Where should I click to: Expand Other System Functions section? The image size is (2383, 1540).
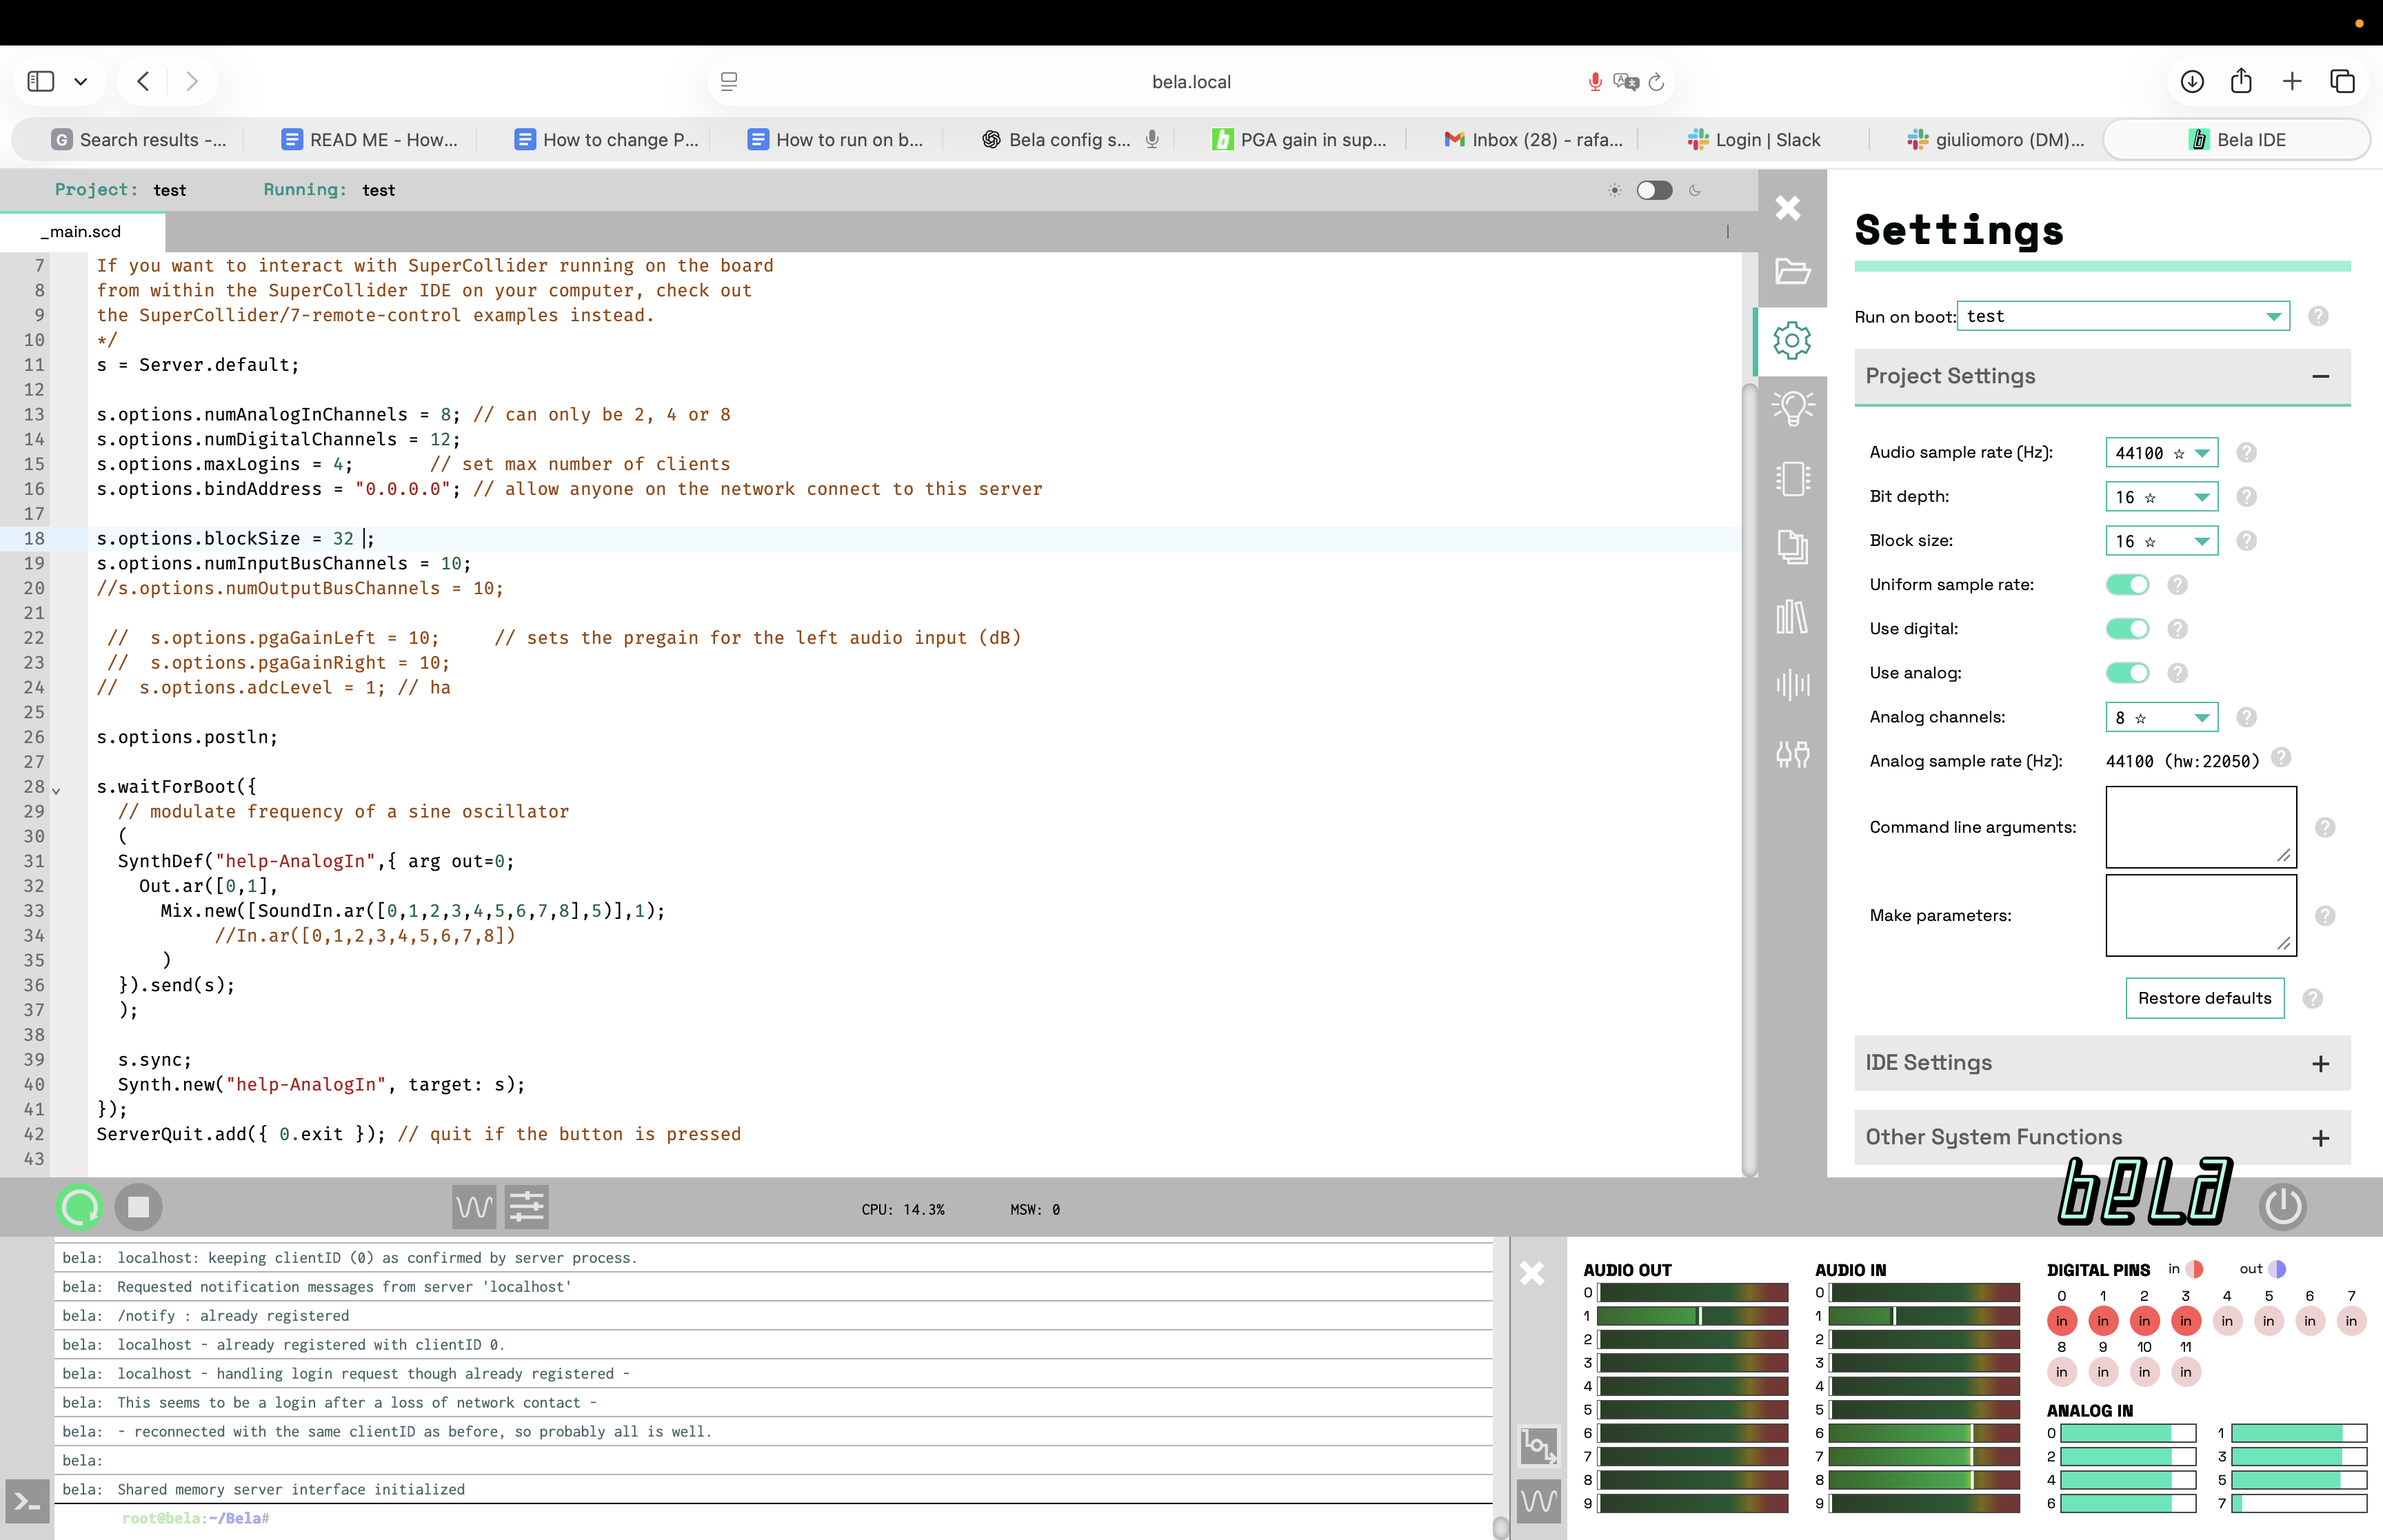click(x=2102, y=1137)
